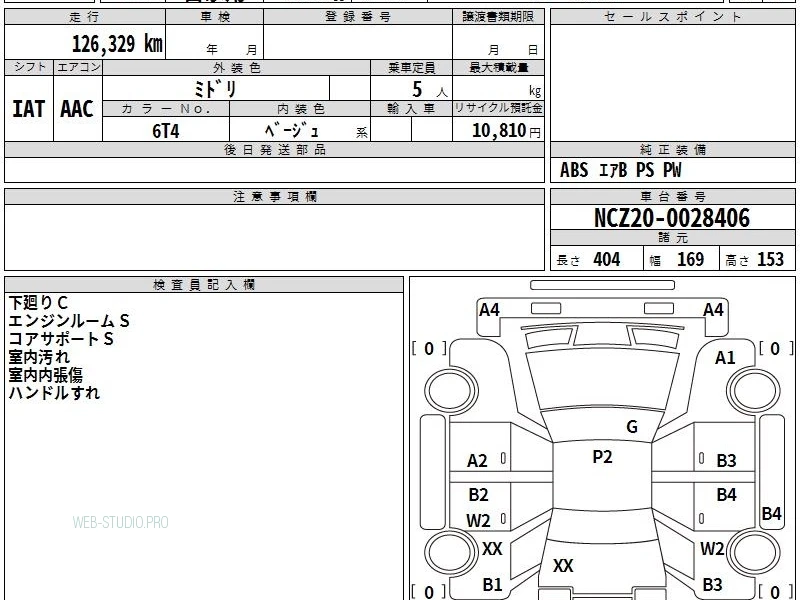Click the 乗車定員 header

click(x=411, y=67)
